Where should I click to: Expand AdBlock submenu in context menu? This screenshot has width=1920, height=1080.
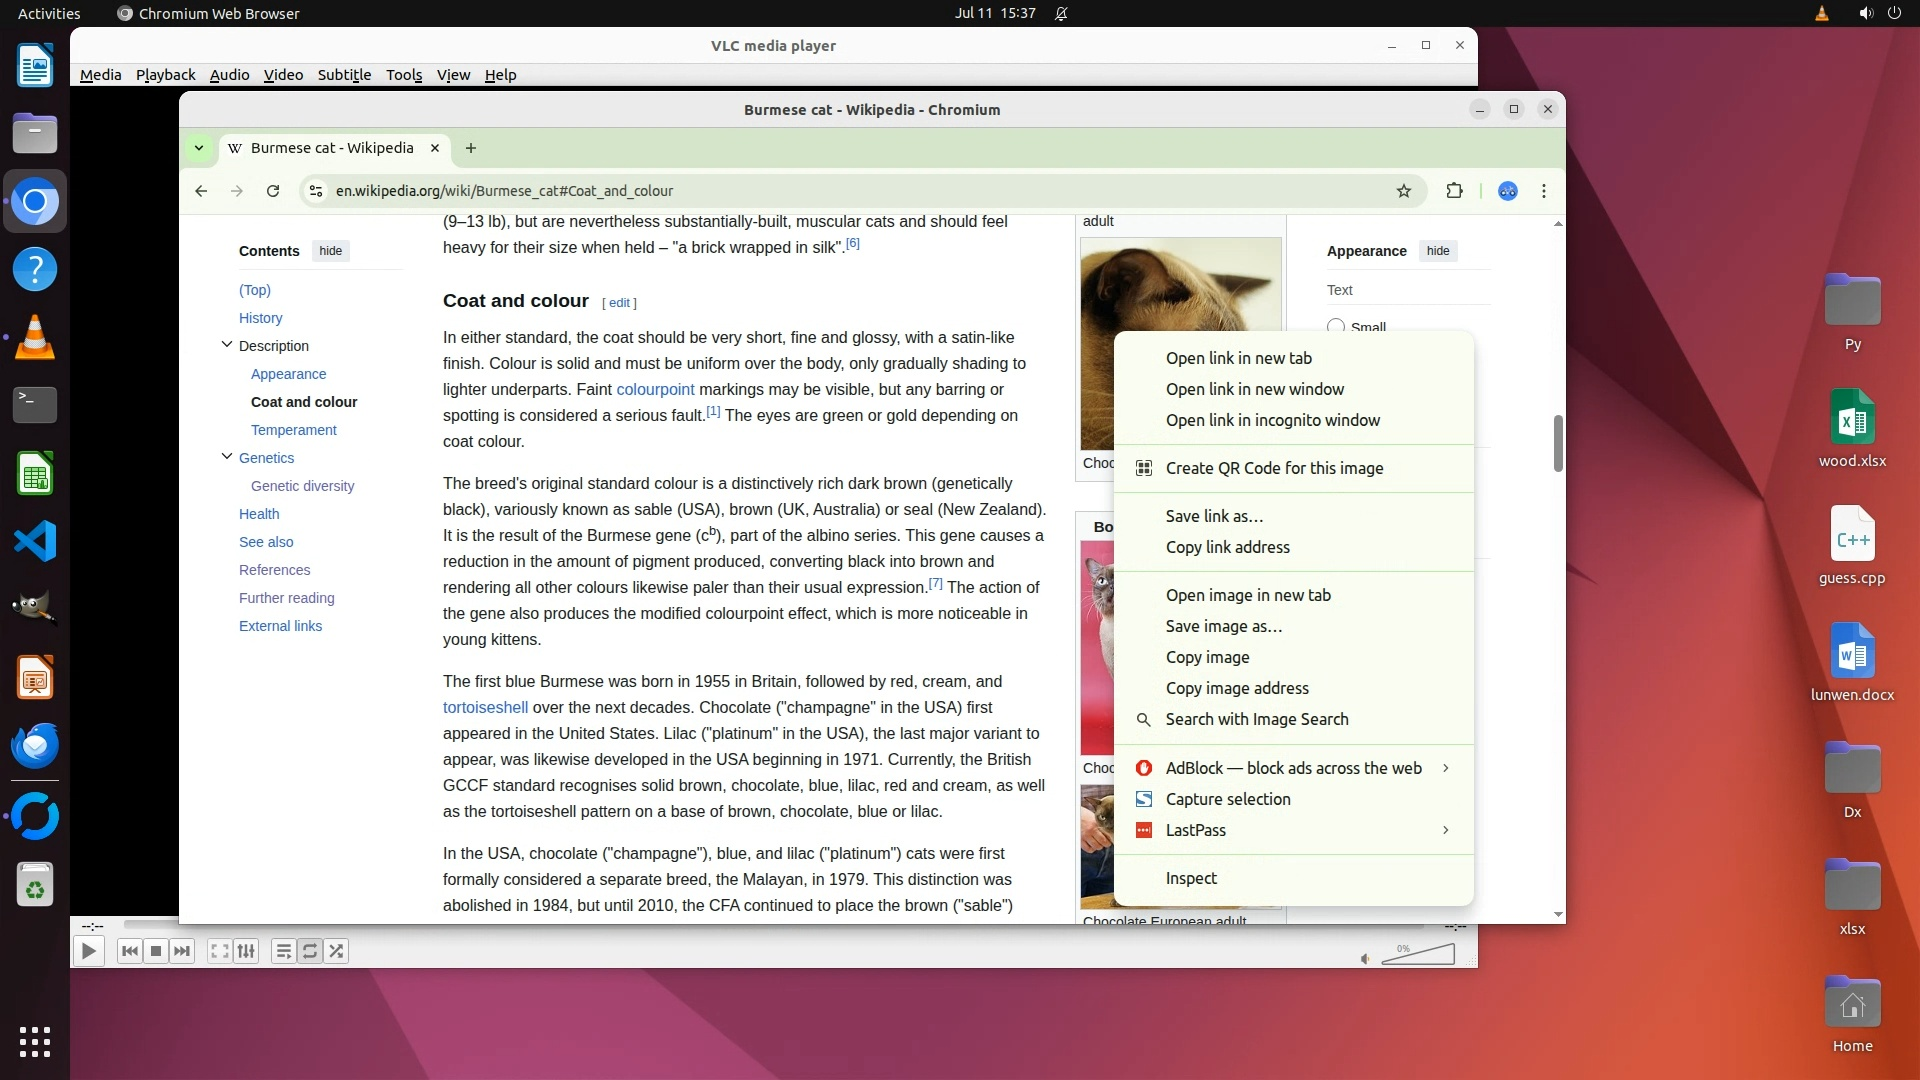tap(1445, 768)
